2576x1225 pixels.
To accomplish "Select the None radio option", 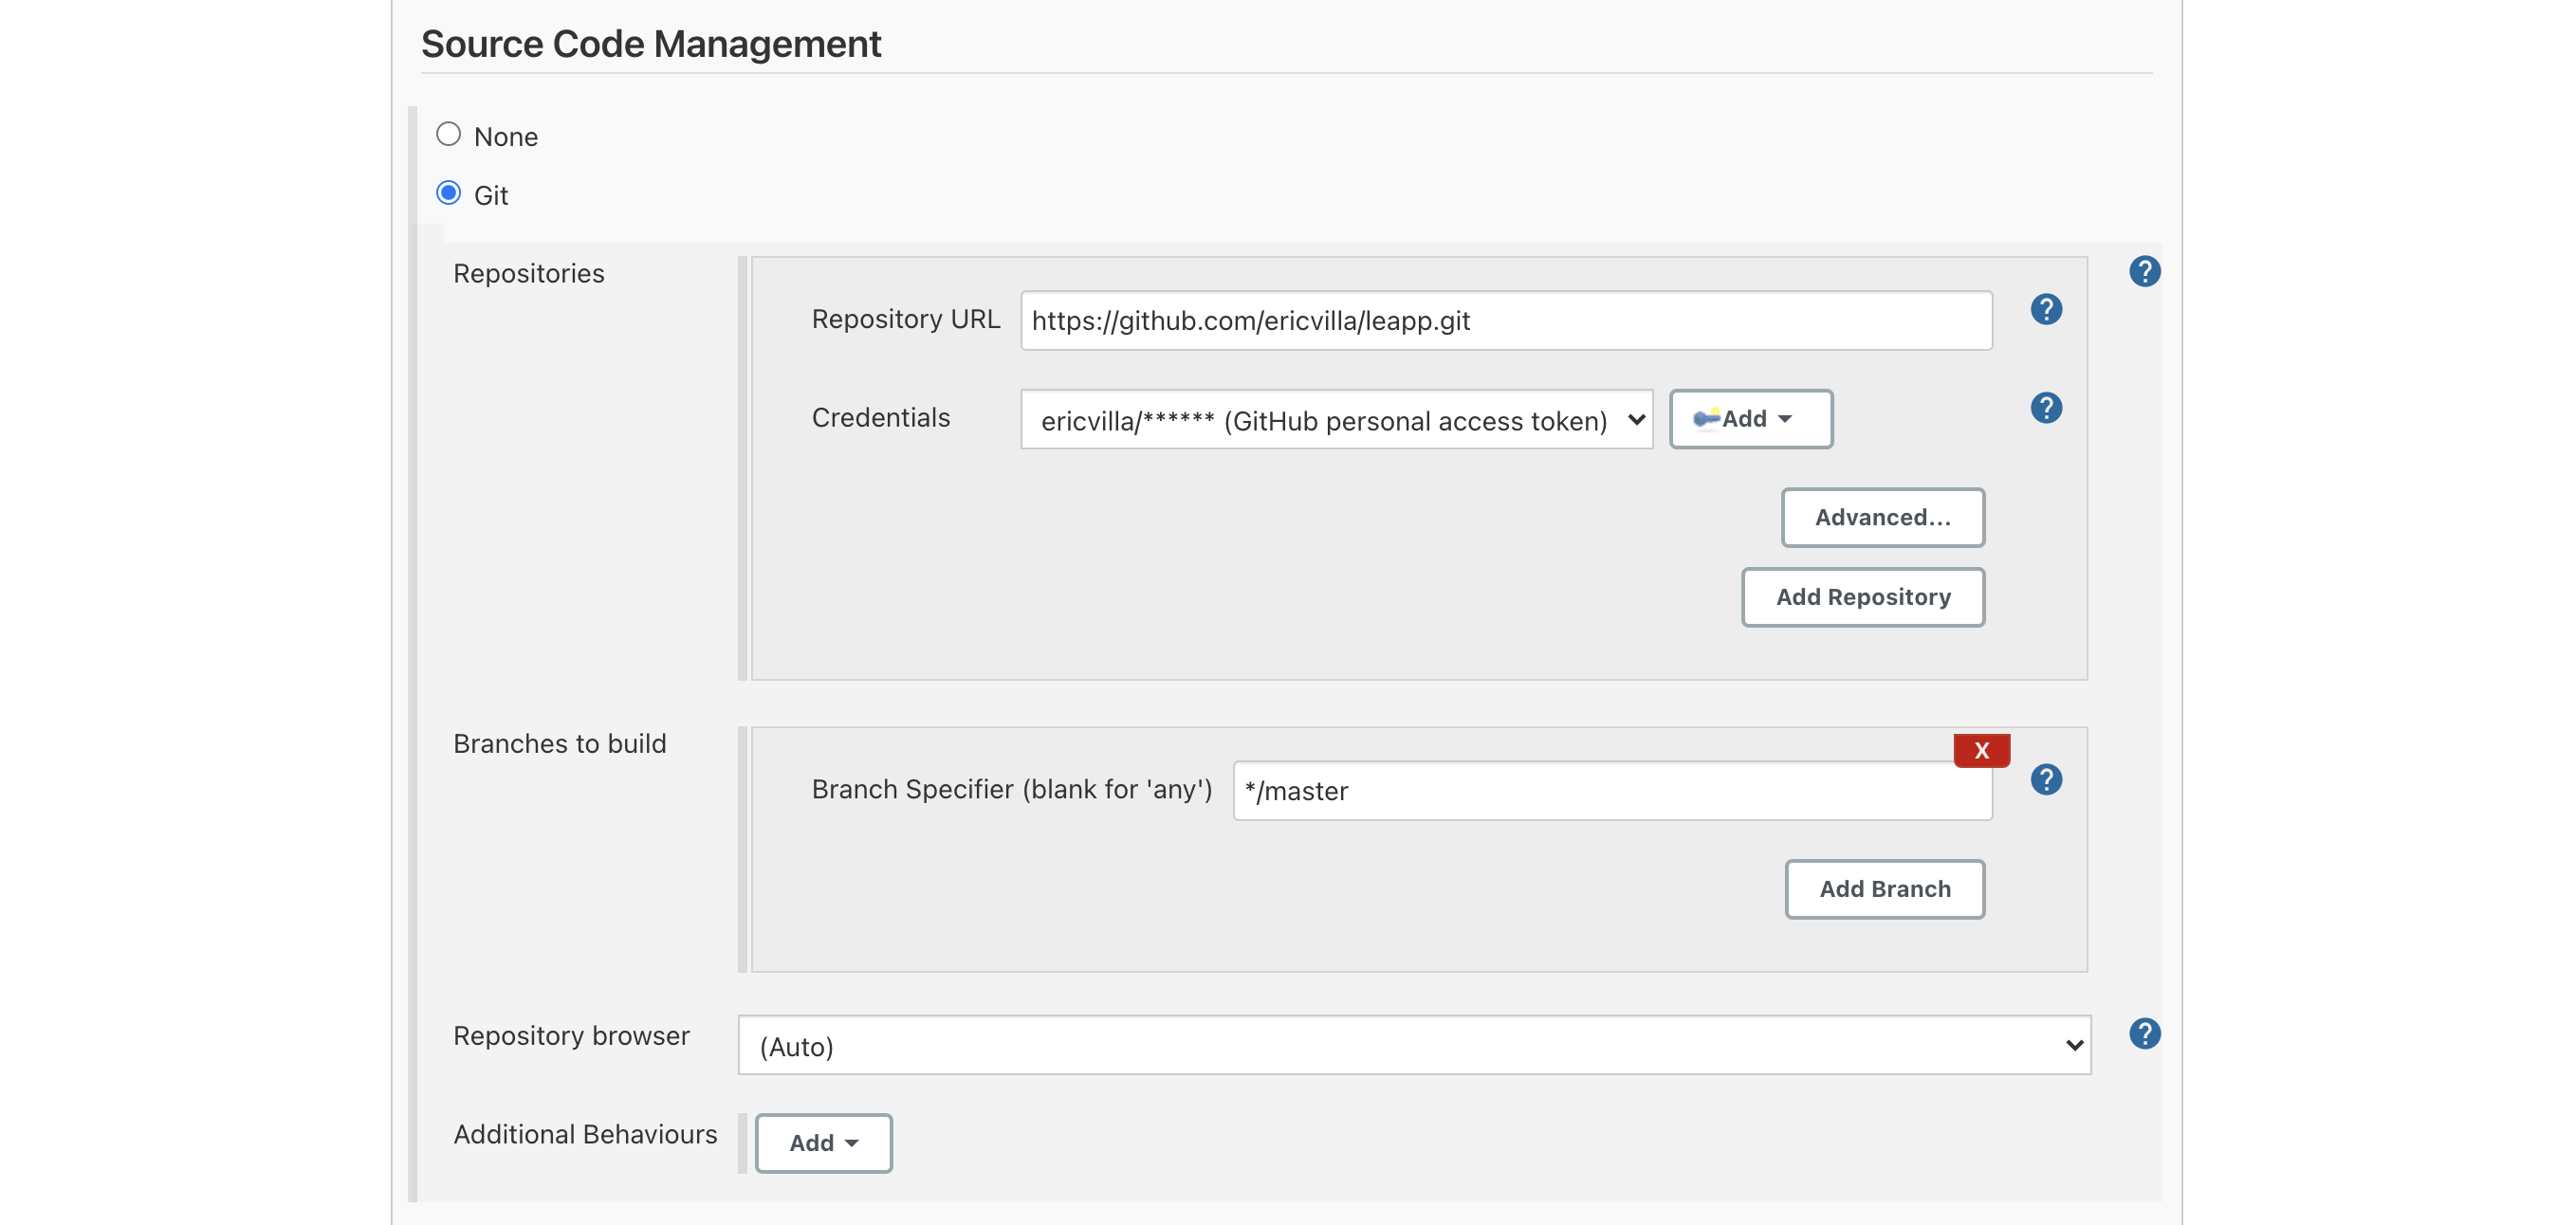I will [x=448, y=134].
